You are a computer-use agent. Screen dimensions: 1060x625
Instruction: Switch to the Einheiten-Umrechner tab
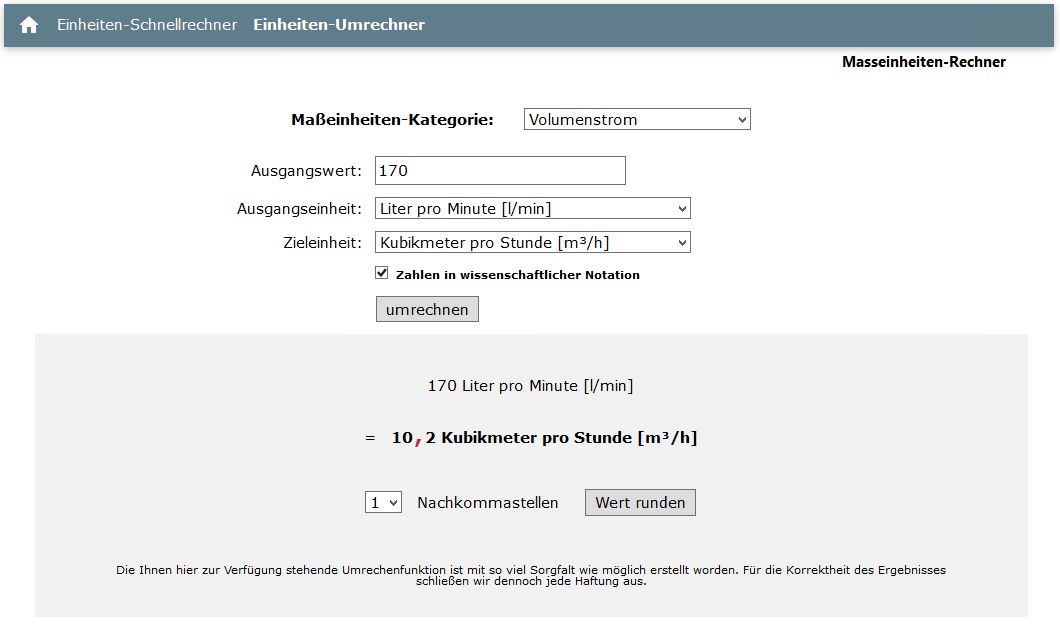tap(339, 25)
